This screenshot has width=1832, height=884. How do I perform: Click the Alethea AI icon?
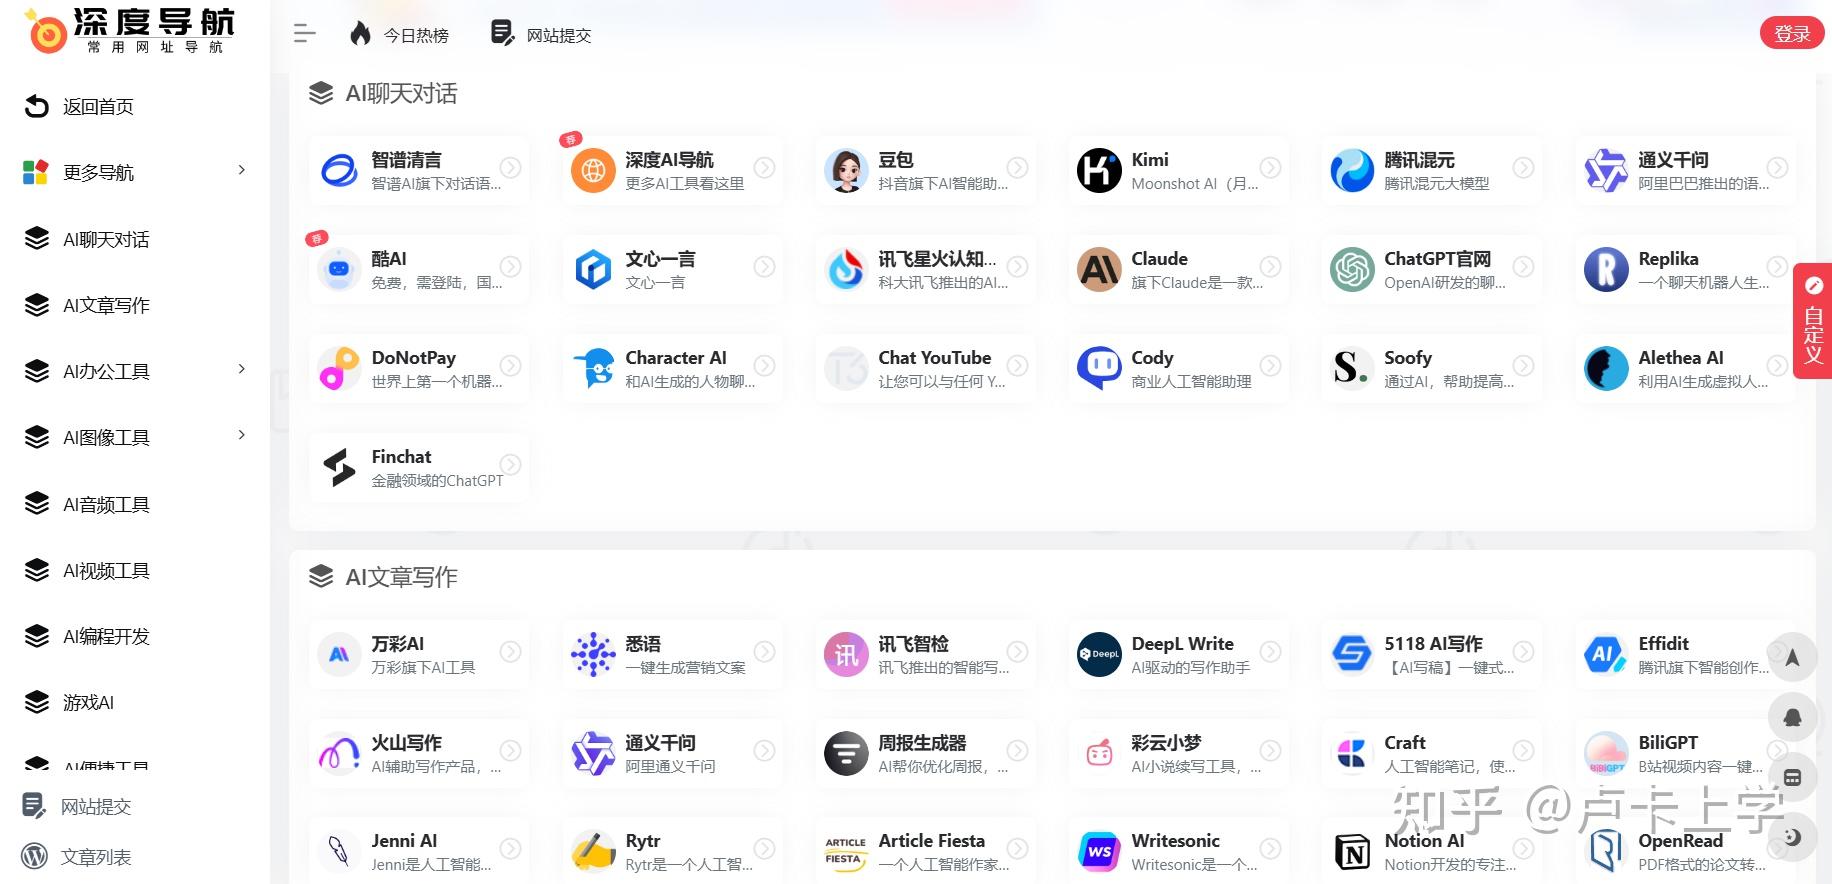coord(1606,369)
